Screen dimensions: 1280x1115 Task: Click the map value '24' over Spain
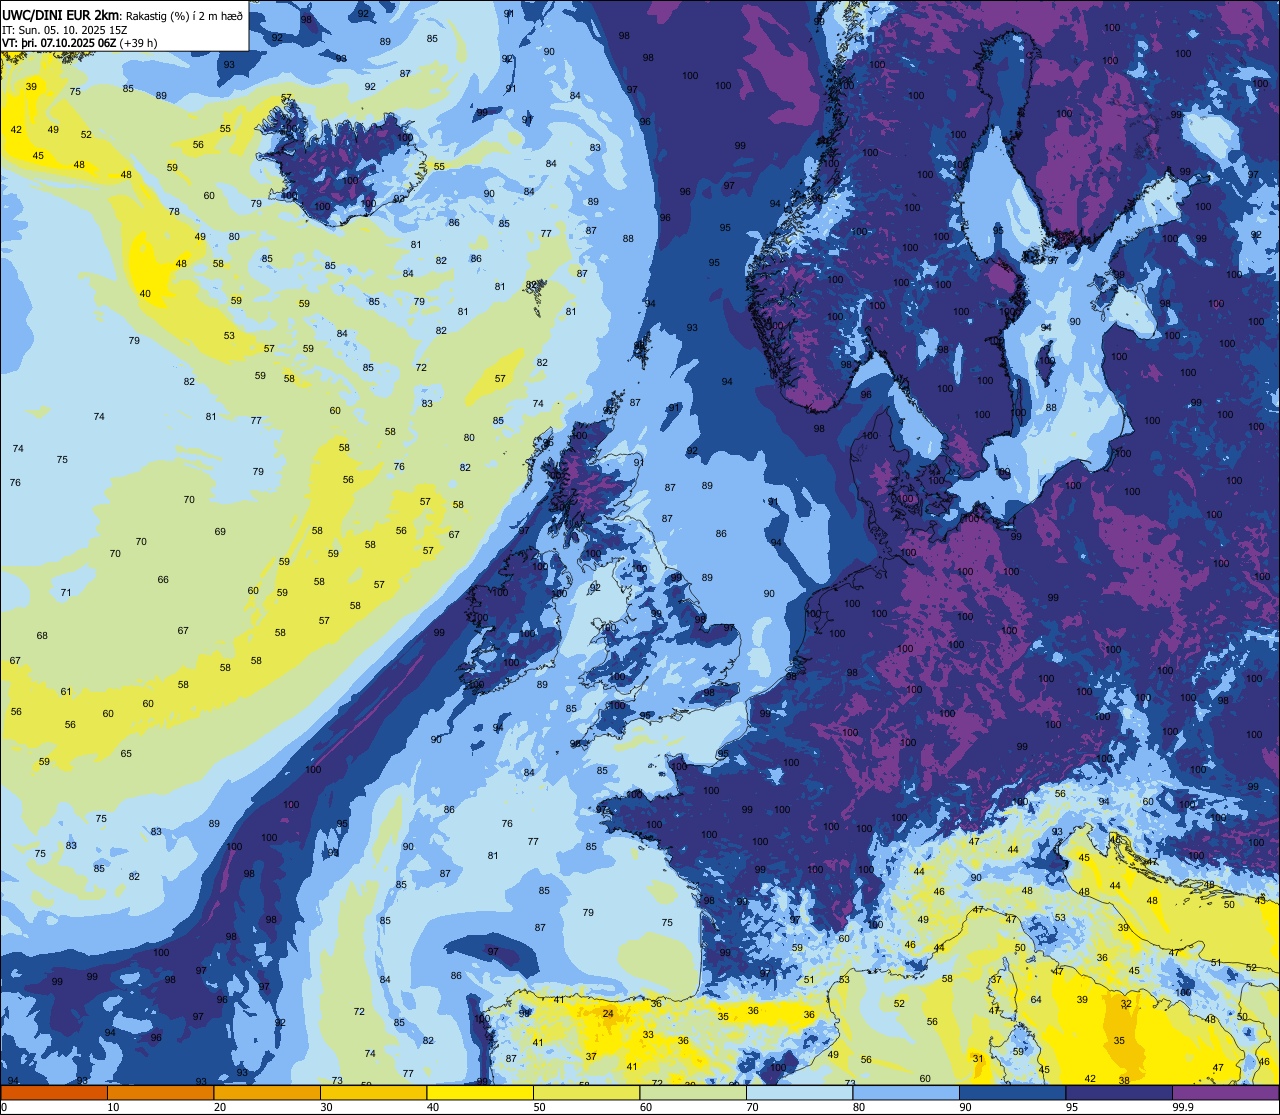point(608,1014)
